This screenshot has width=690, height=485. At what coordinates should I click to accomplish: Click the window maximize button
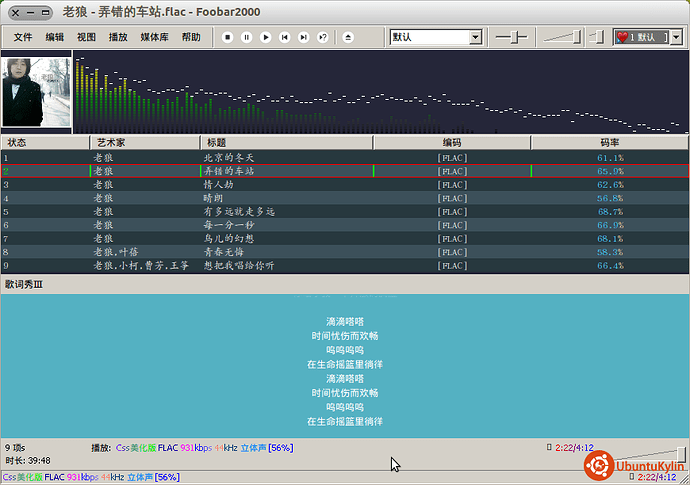45,12
